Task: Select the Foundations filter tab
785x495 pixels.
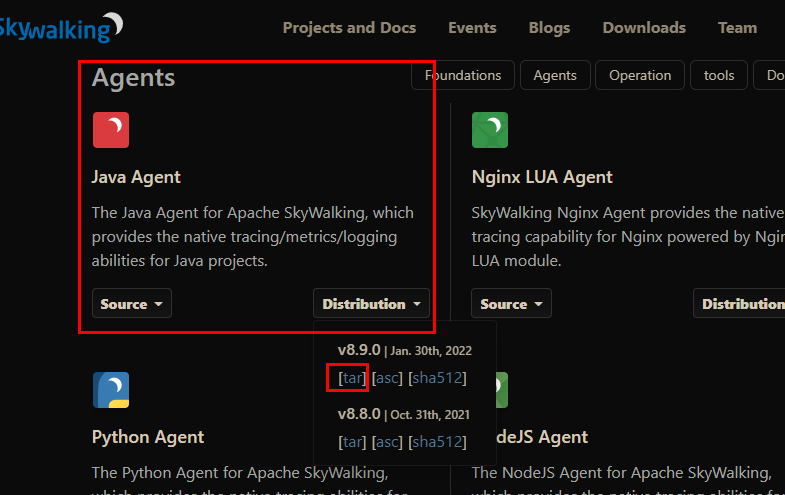Action: [463, 75]
